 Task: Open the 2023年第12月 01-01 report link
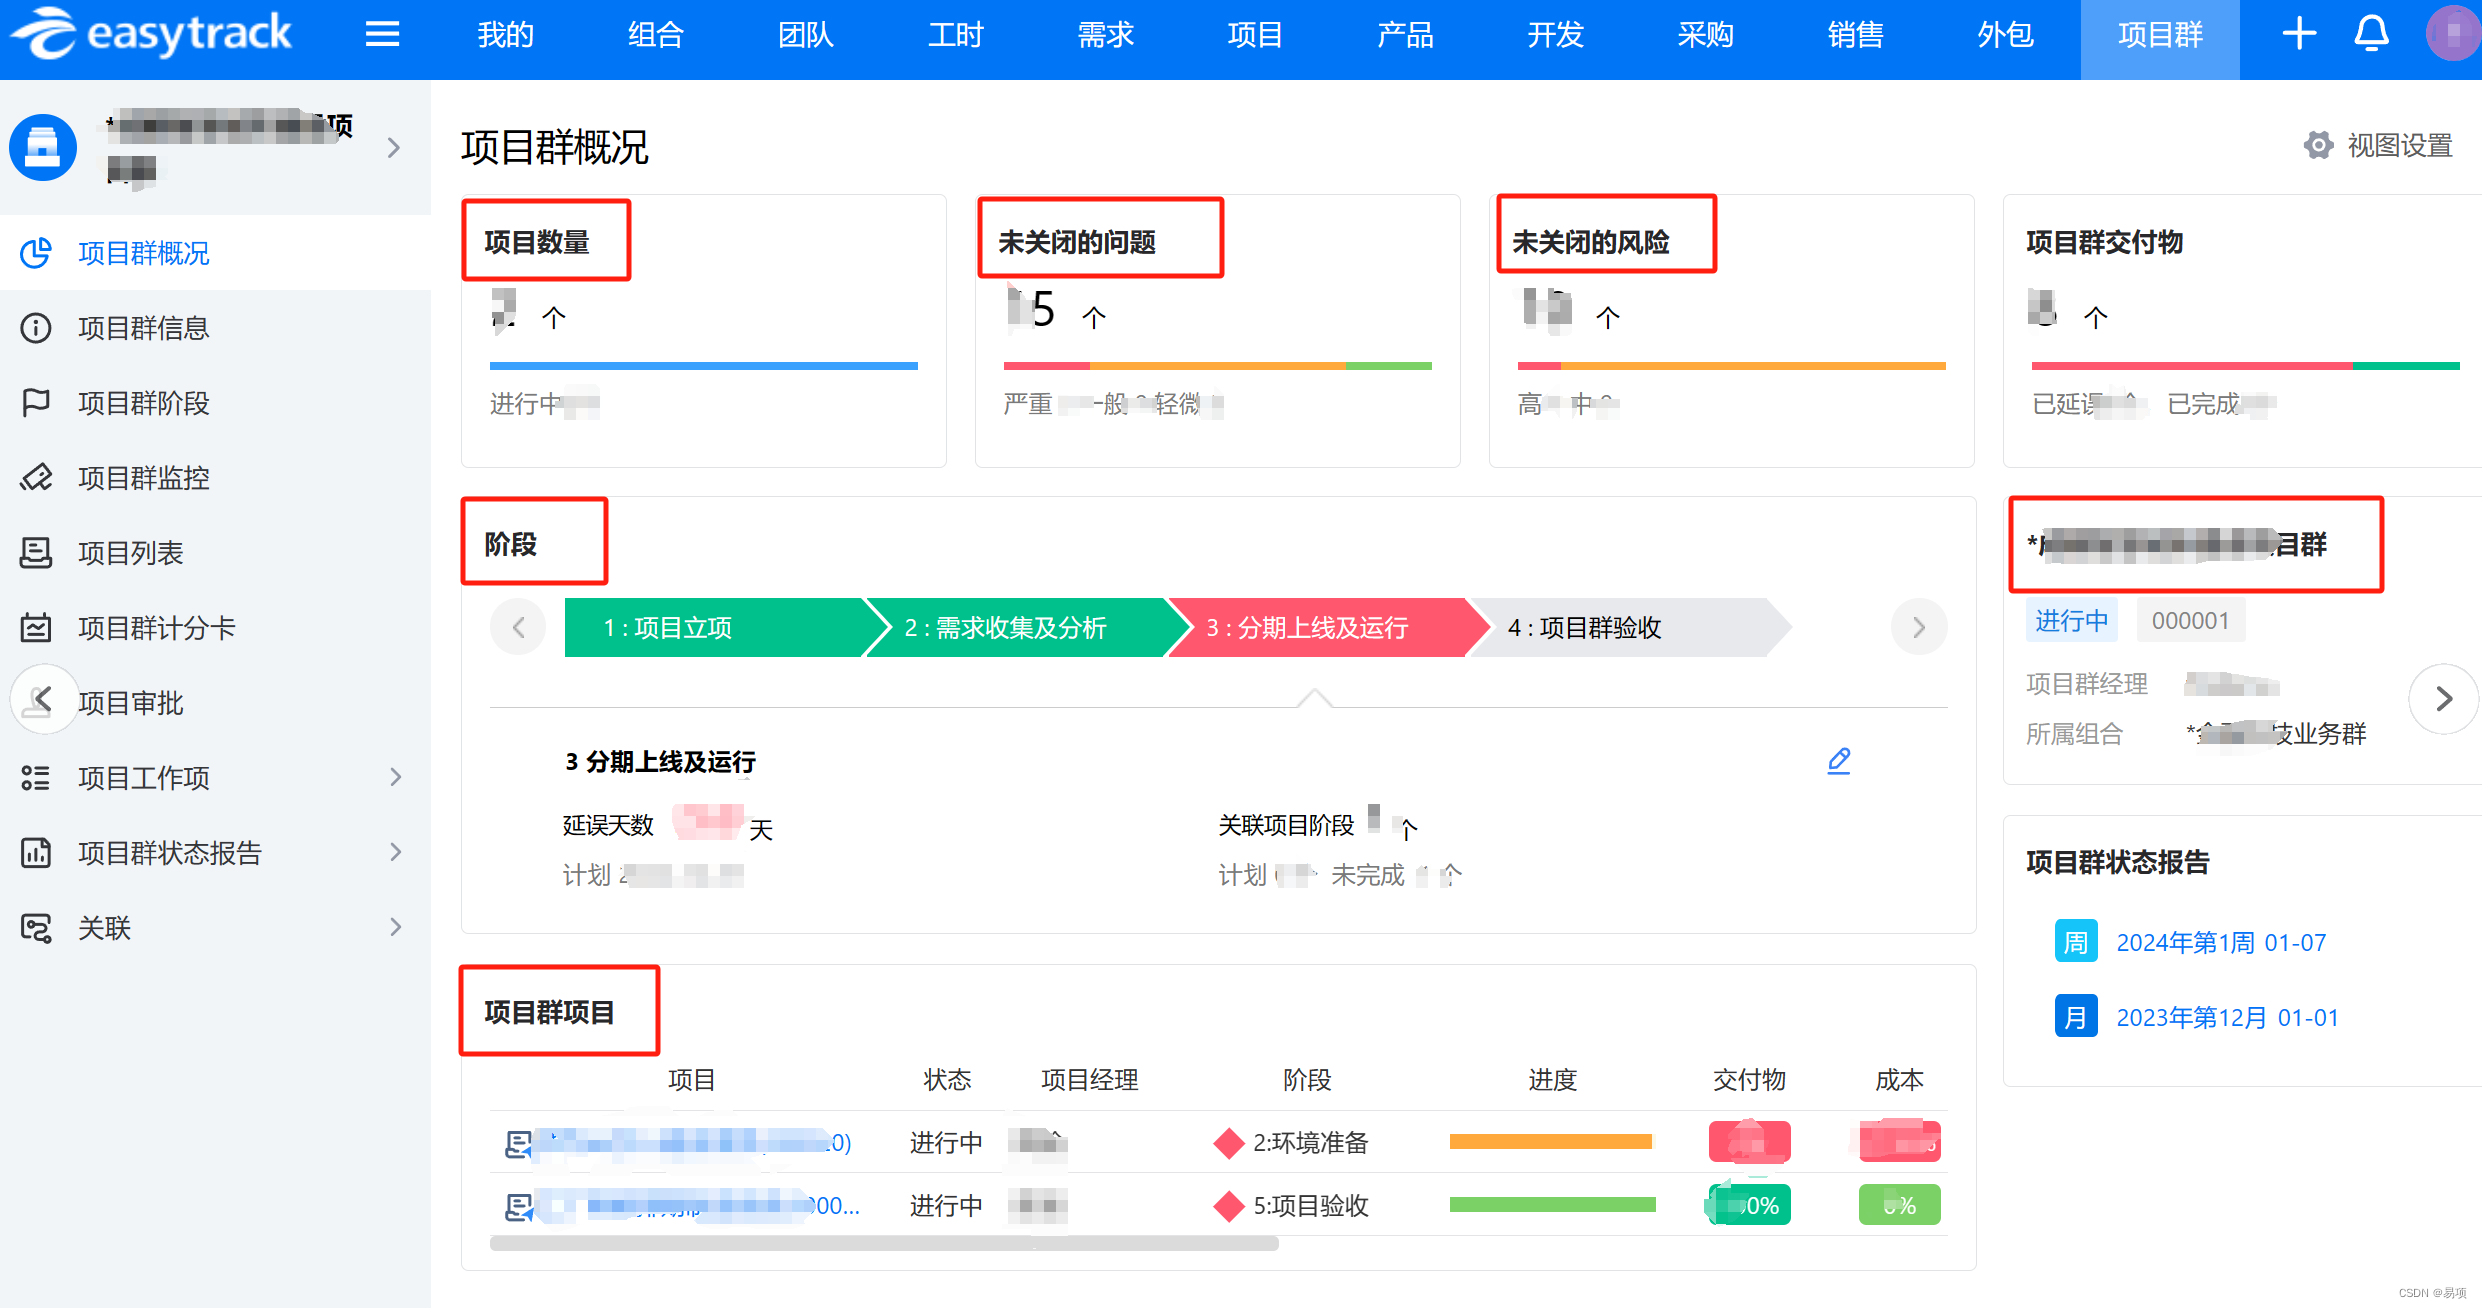point(2227,1017)
